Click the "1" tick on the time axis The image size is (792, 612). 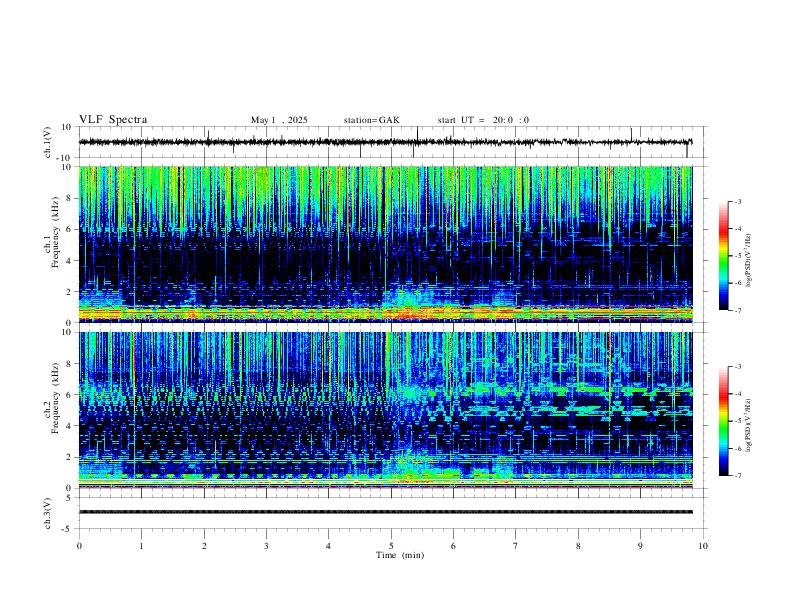(141, 546)
